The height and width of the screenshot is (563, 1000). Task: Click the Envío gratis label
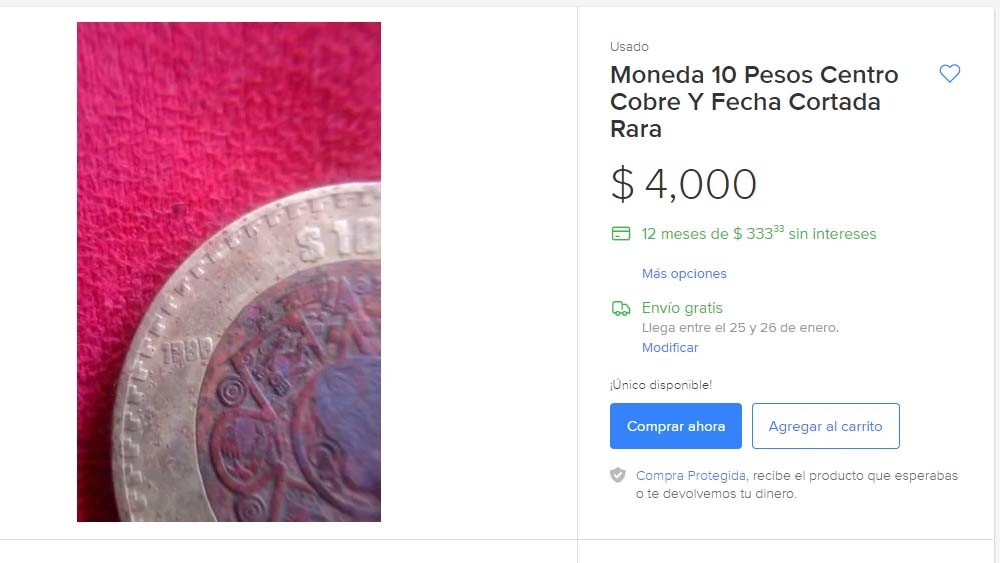coord(682,308)
